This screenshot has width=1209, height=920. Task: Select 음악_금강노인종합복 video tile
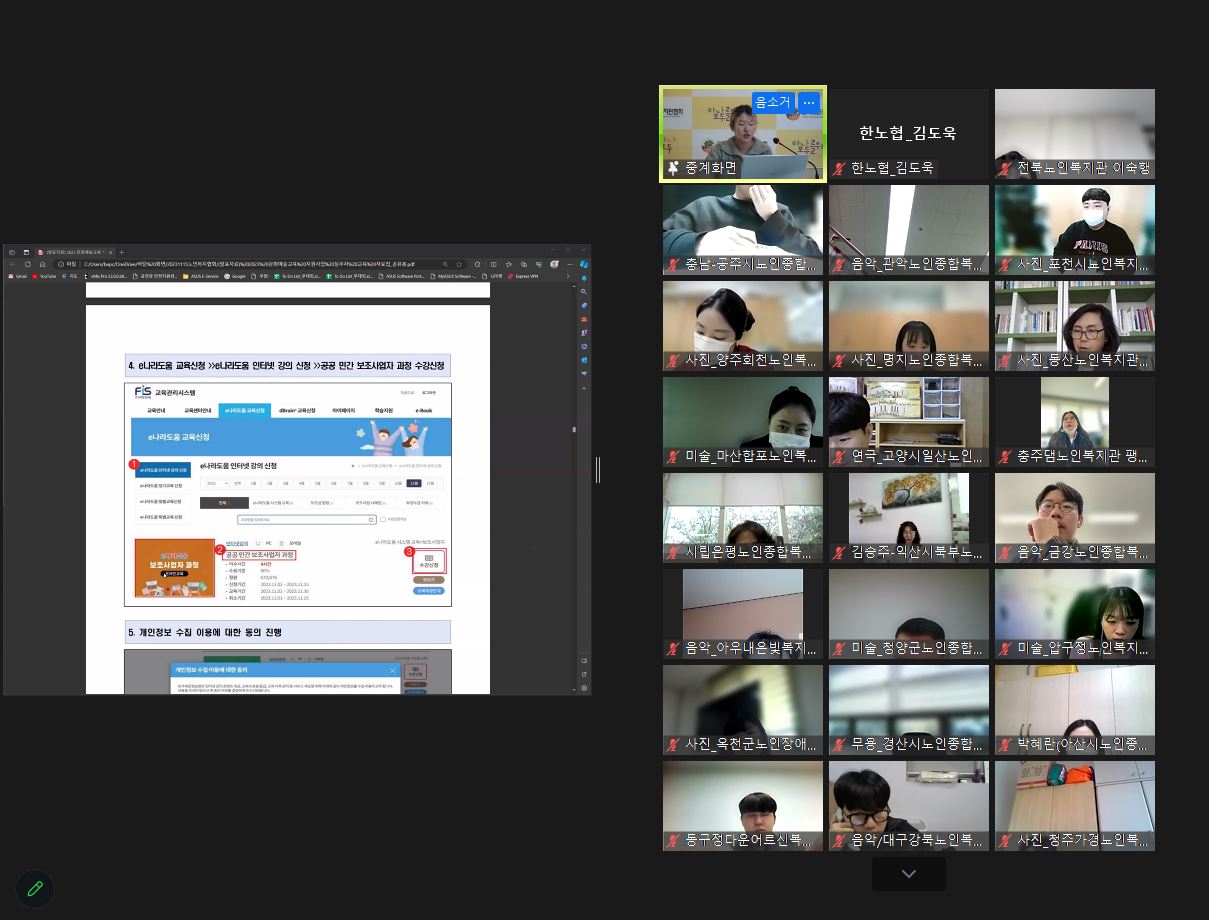point(1075,518)
